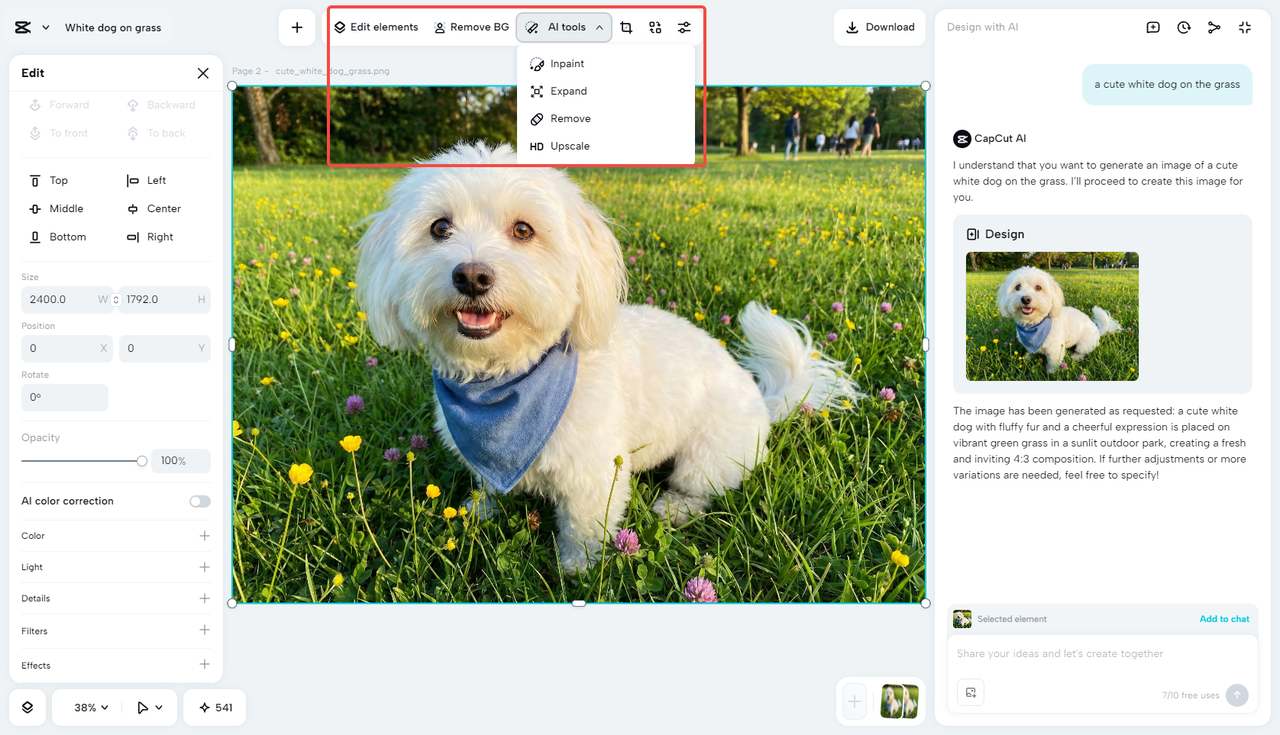Click the share icon in Design with AI
The image size is (1280, 735).
[x=1214, y=27]
